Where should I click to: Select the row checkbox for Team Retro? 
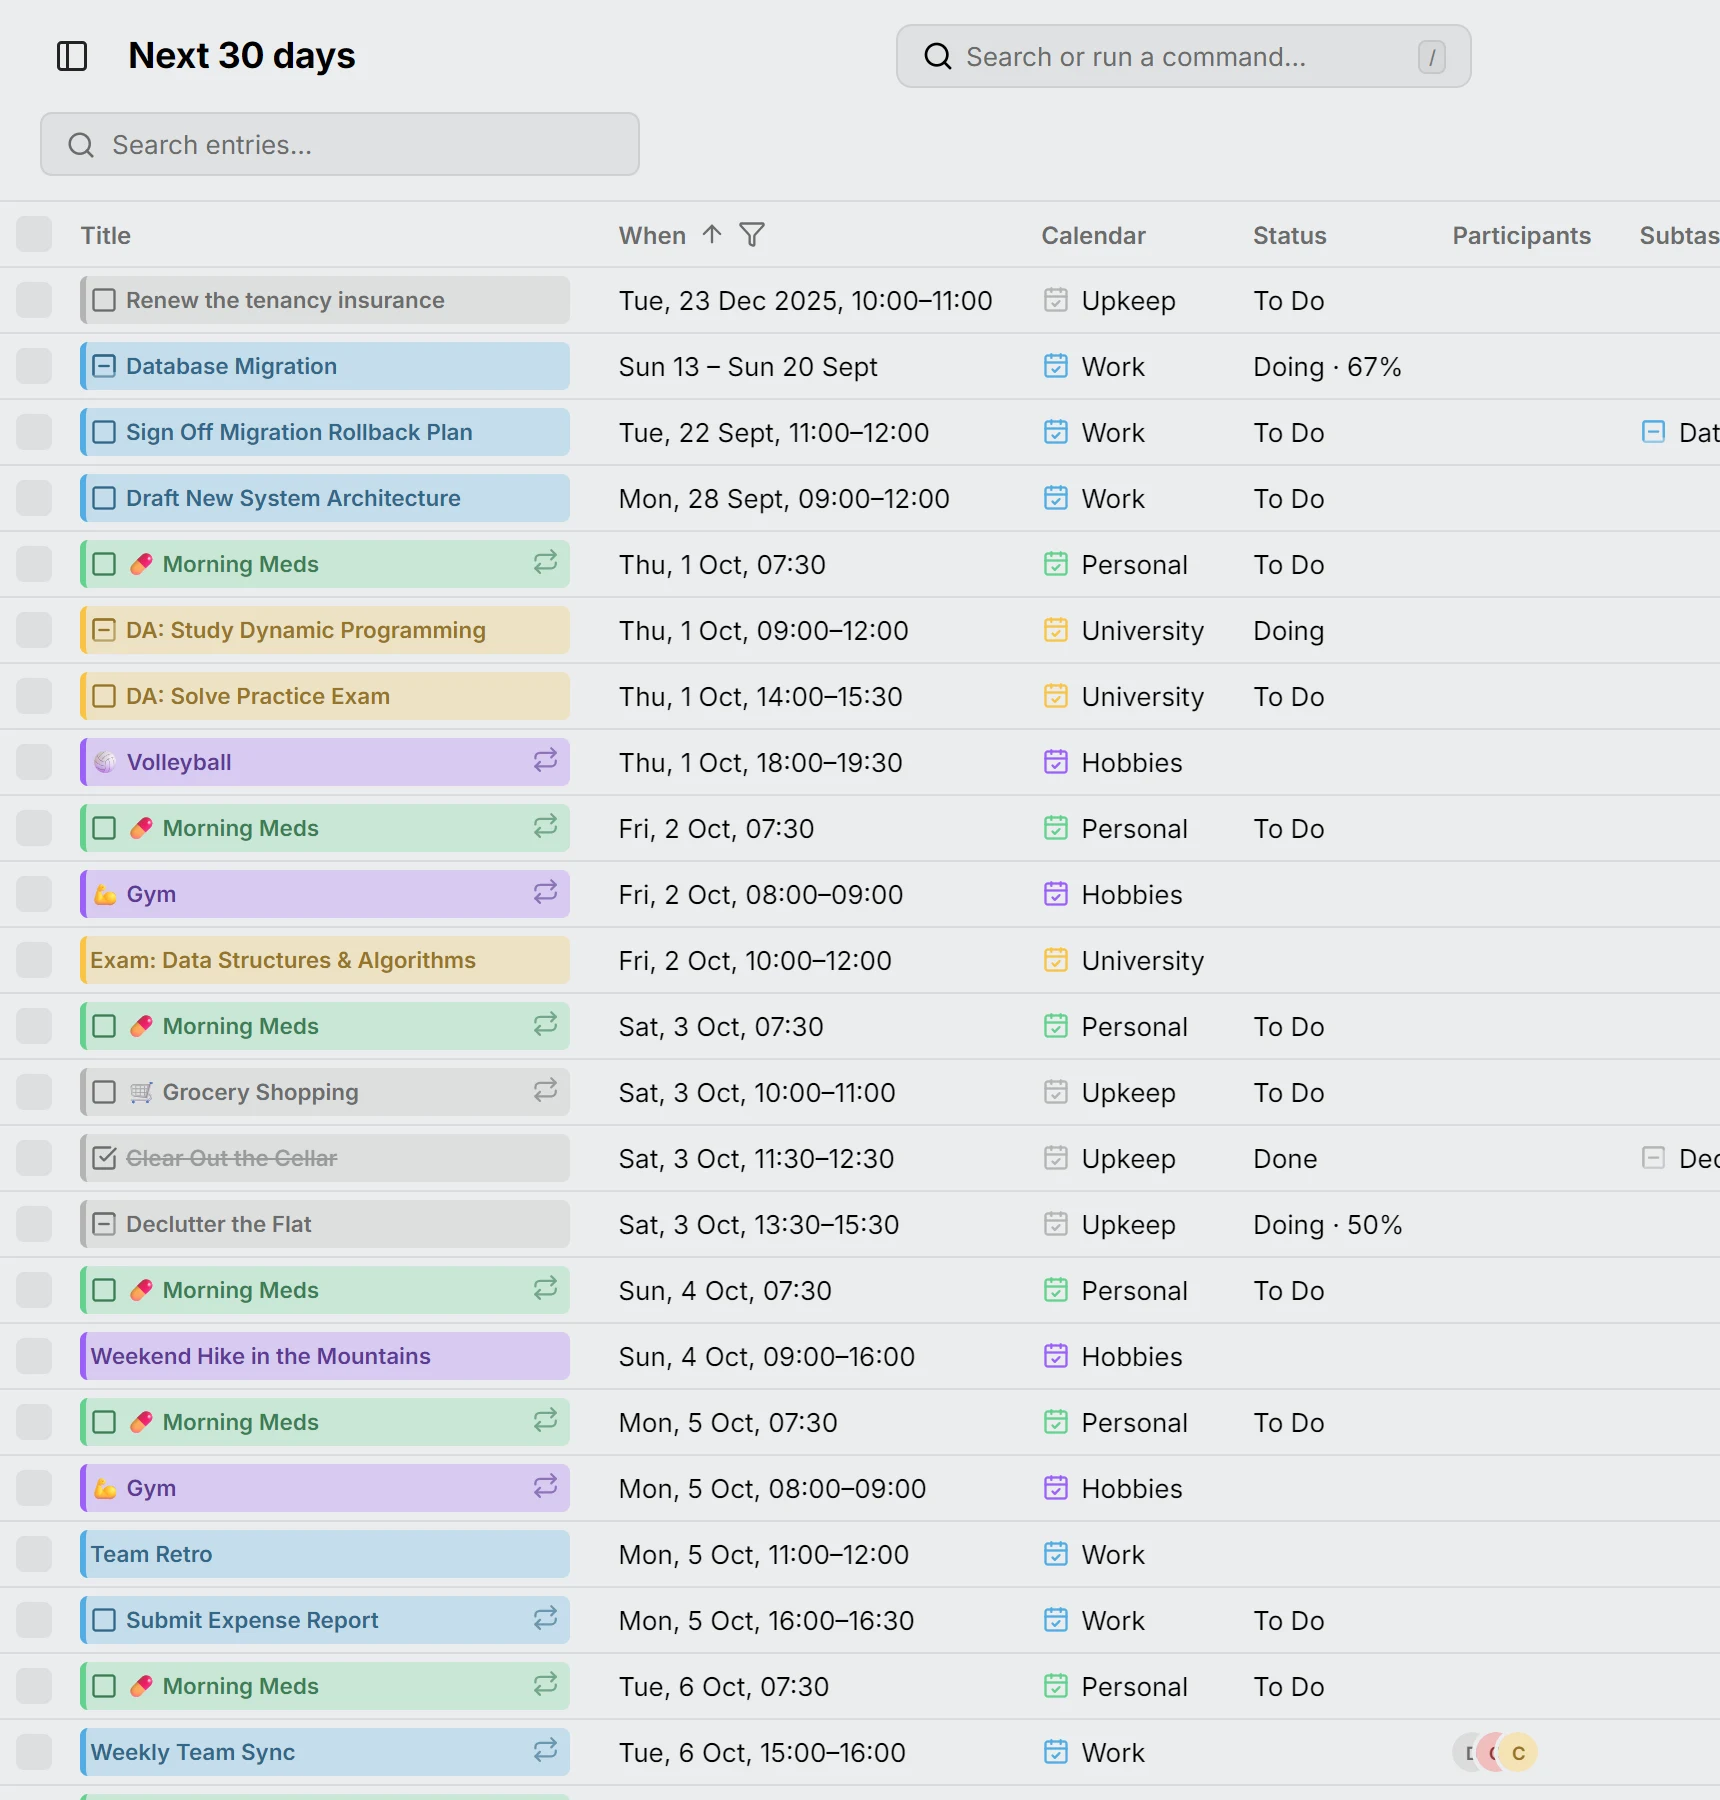(x=34, y=1554)
